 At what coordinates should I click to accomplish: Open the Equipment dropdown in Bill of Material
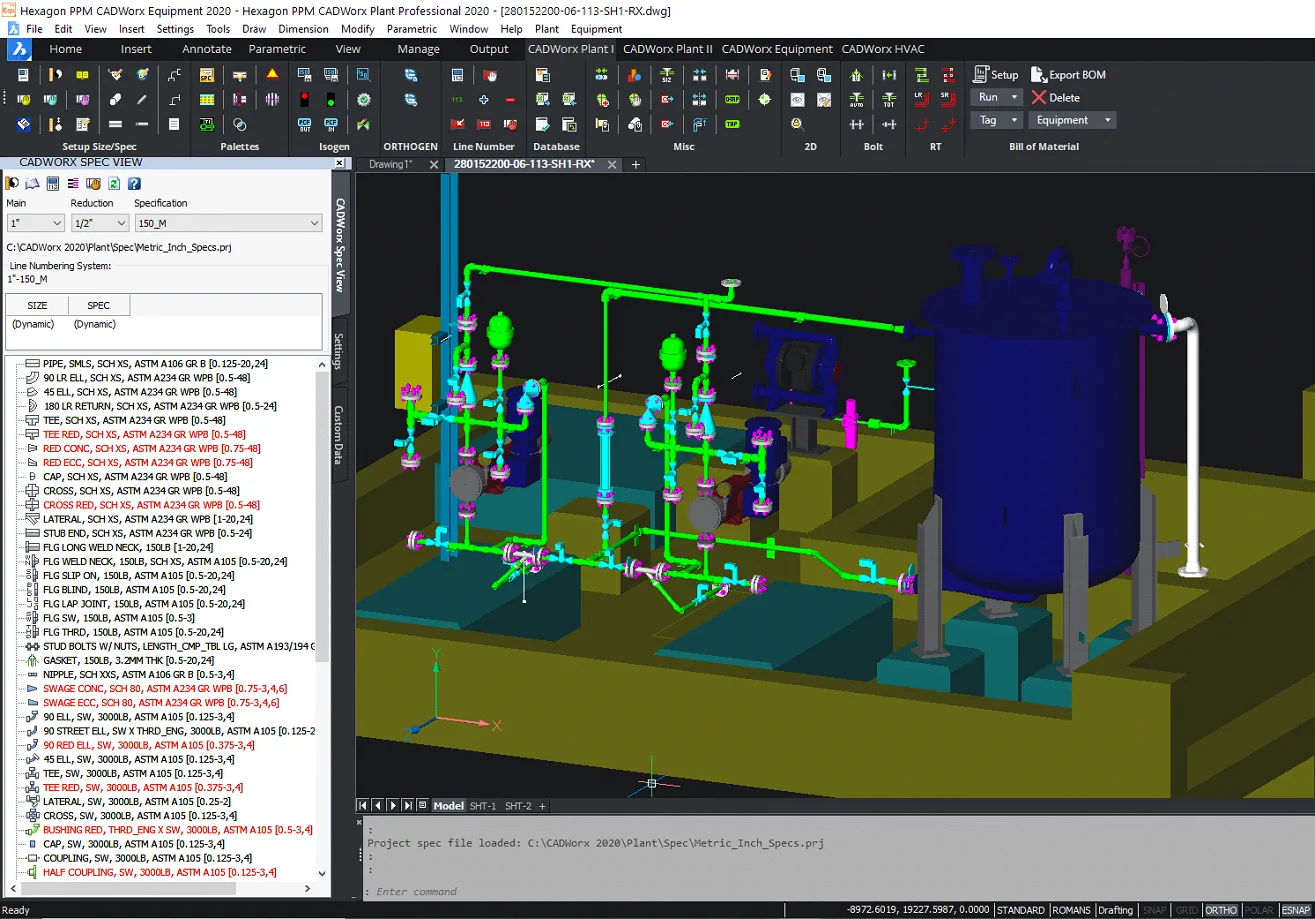coord(1072,119)
